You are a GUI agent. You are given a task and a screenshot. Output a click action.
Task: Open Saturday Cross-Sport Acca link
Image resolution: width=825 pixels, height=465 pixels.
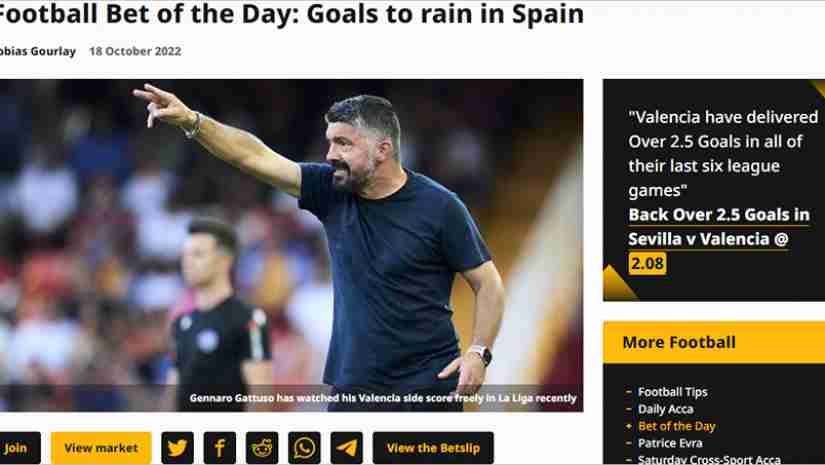click(x=709, y=459)
